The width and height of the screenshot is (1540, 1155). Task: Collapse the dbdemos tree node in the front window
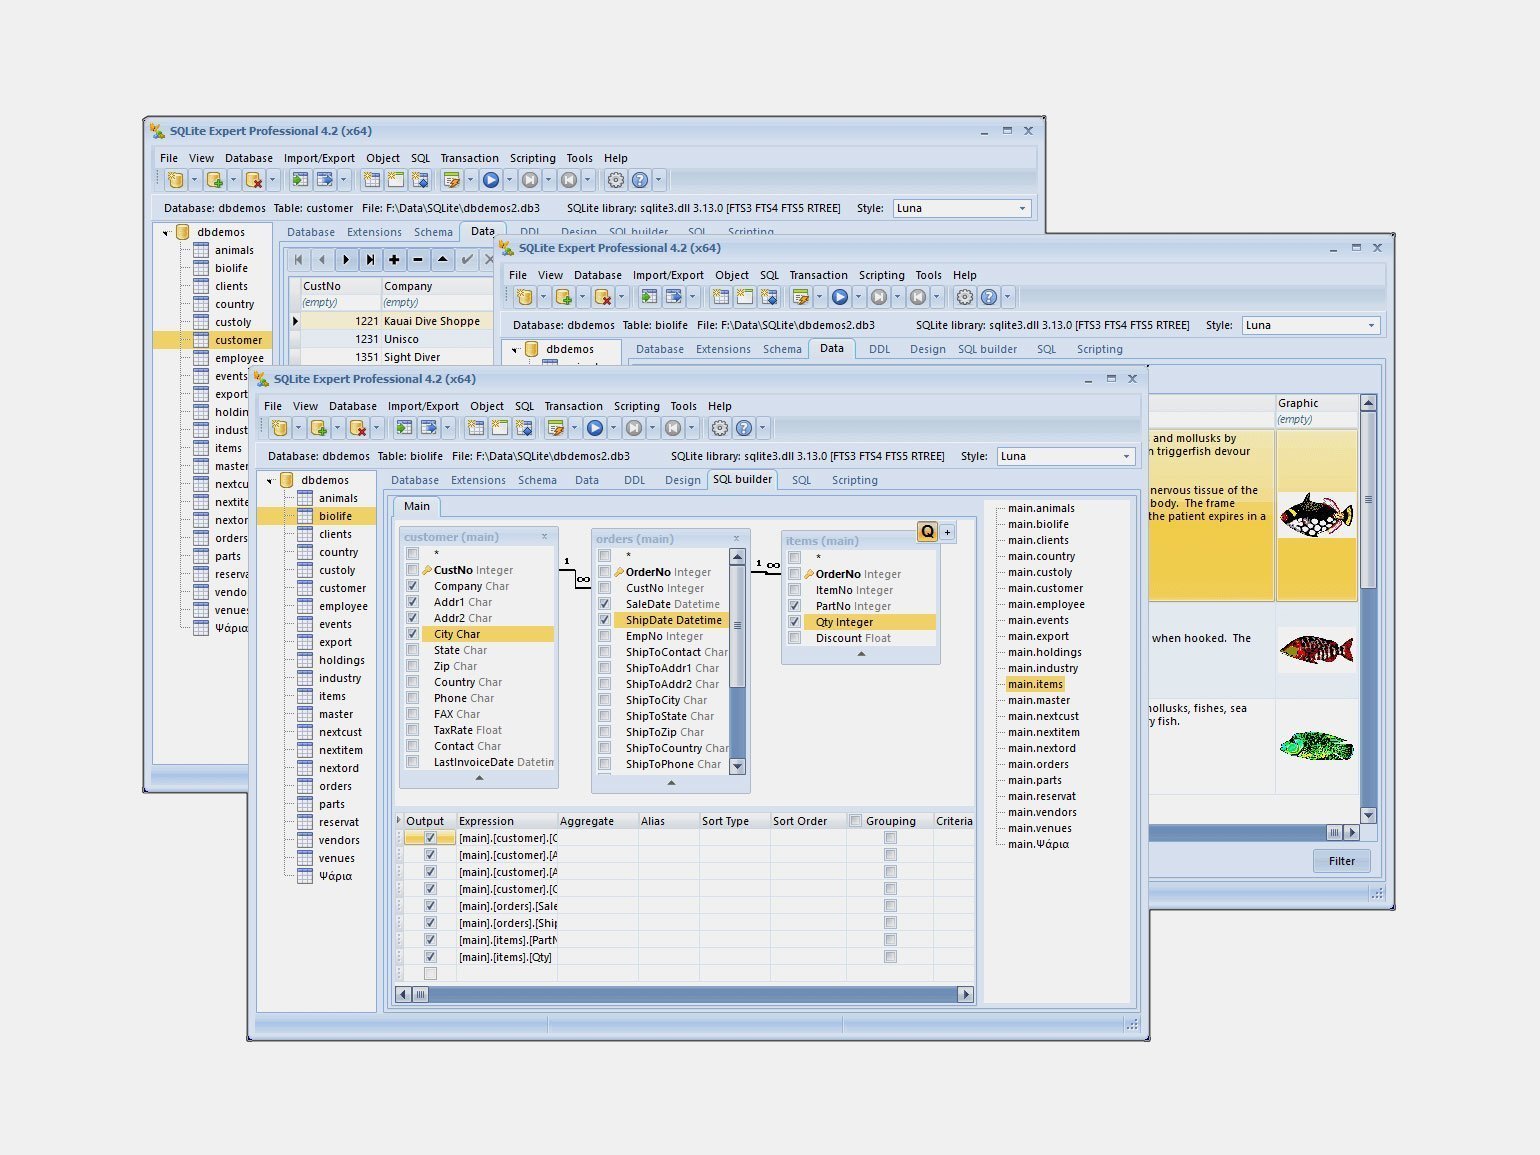pyautogui.click(x=270, y=481)
